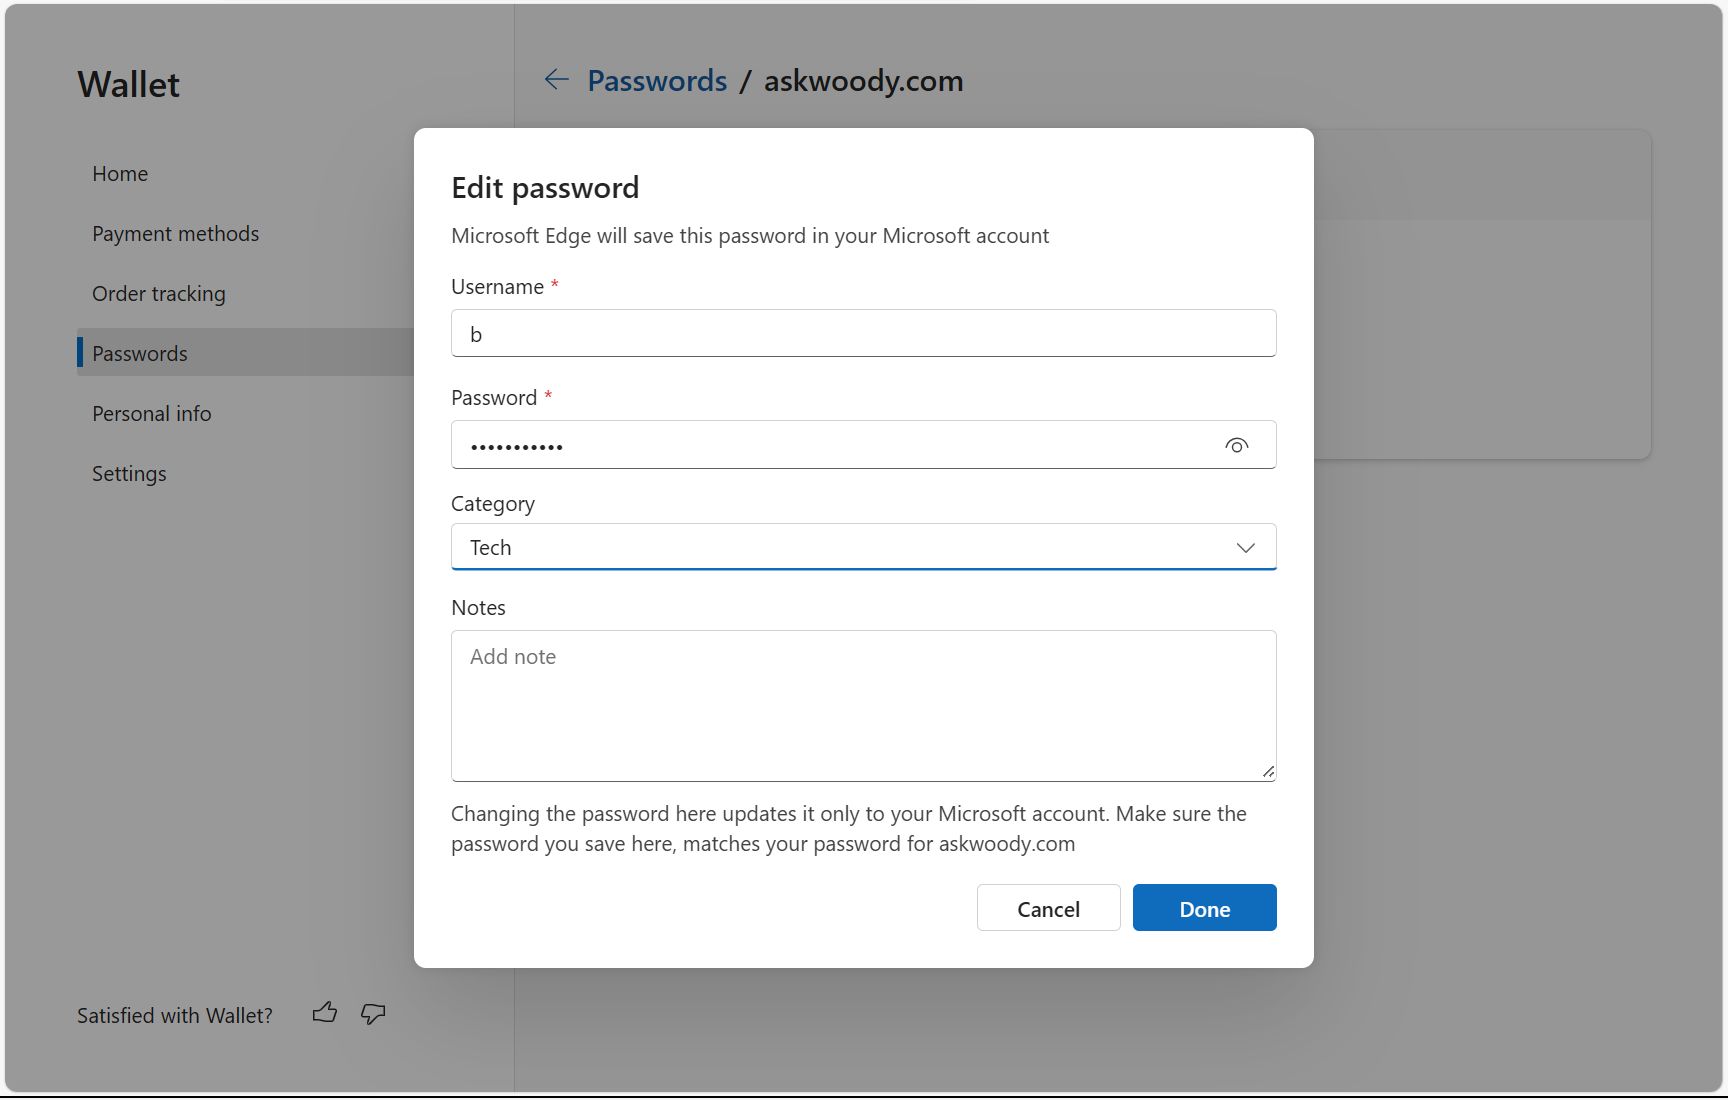Open Wallet Settings page

(129, 474)
